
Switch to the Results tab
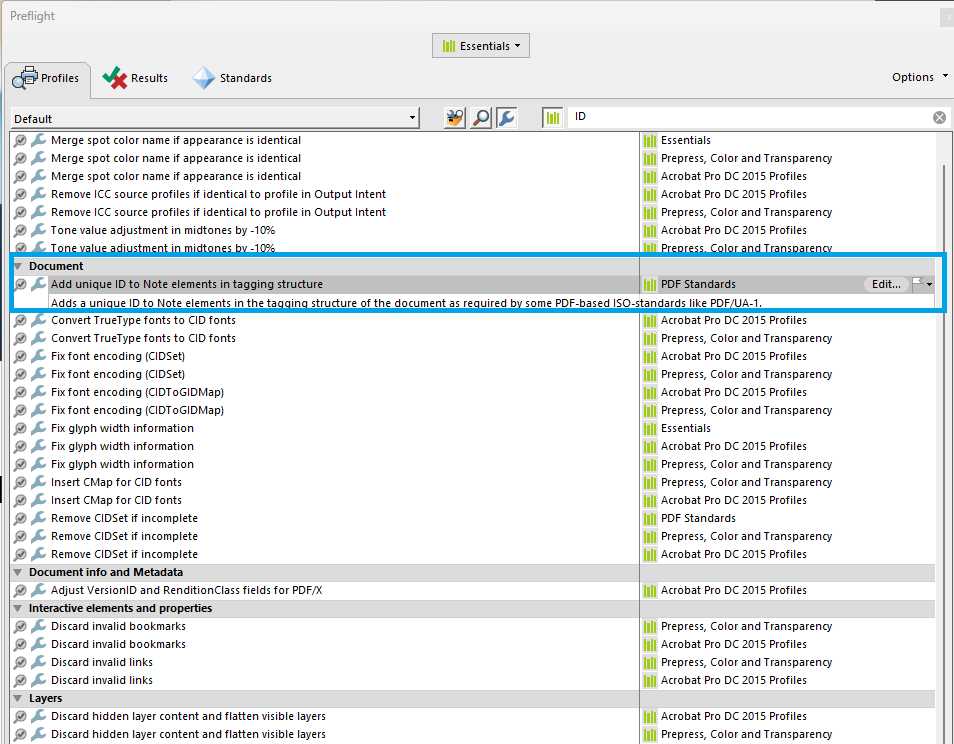click(x=136, y=78)
